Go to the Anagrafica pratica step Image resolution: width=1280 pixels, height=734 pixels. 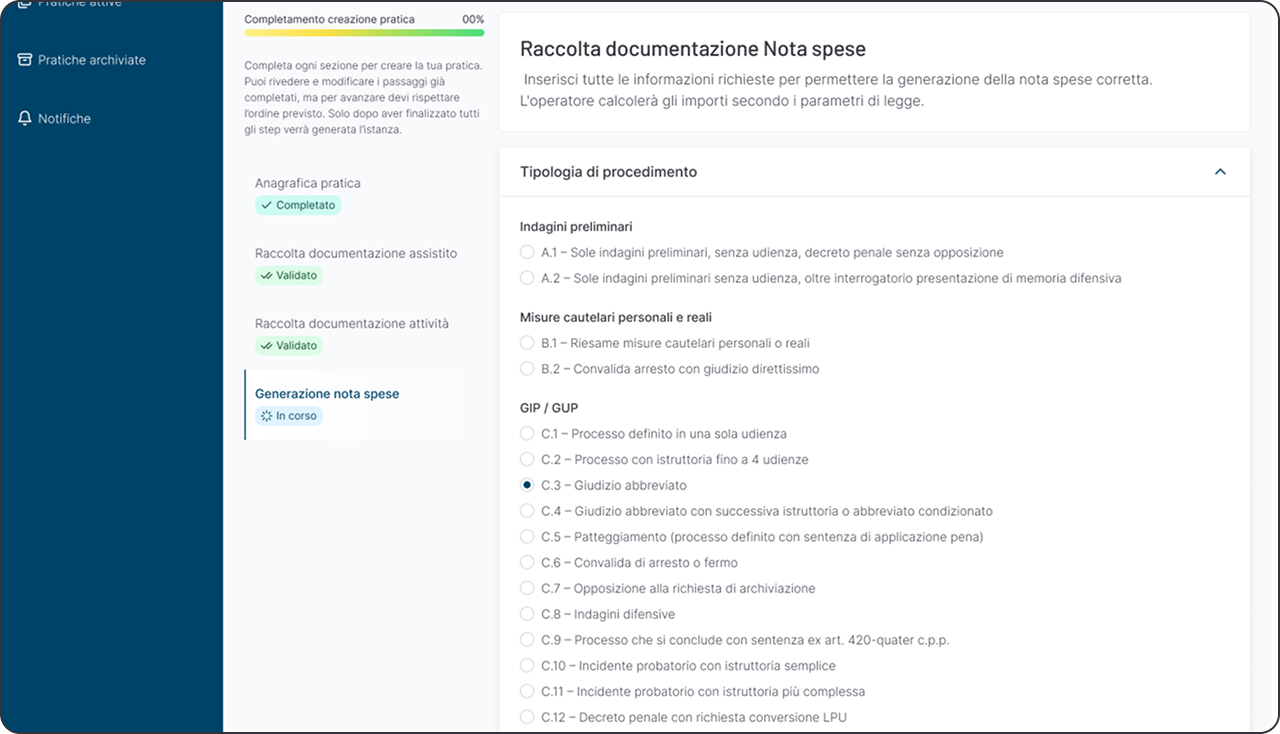click(308, 183)
